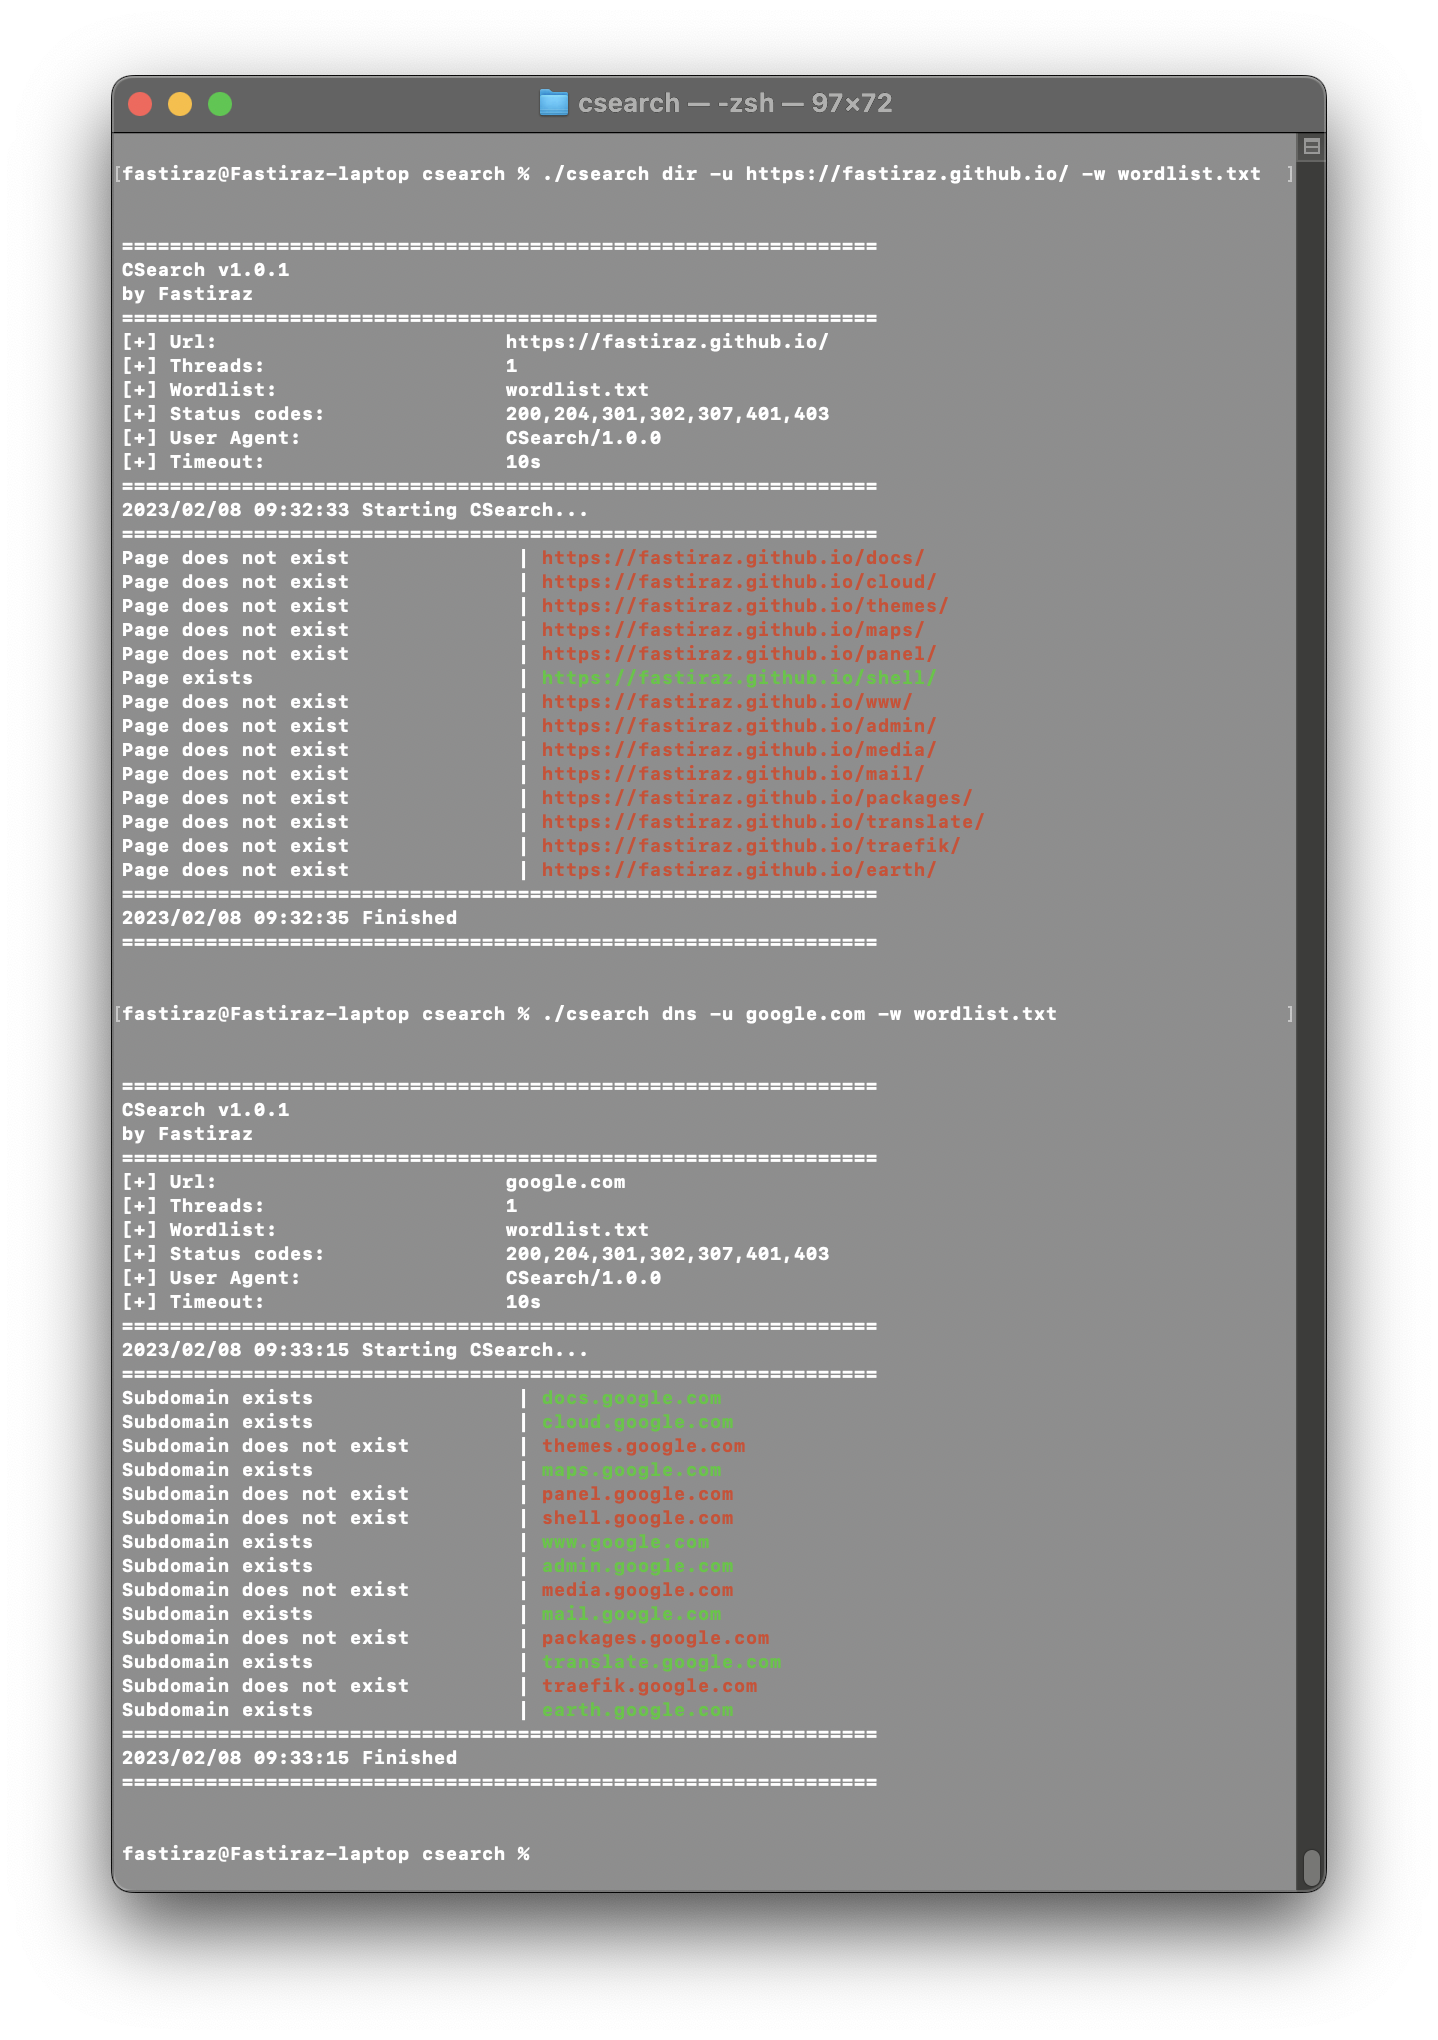
Task: Click docs.google.com in the results
Action: click(631, 1398)
